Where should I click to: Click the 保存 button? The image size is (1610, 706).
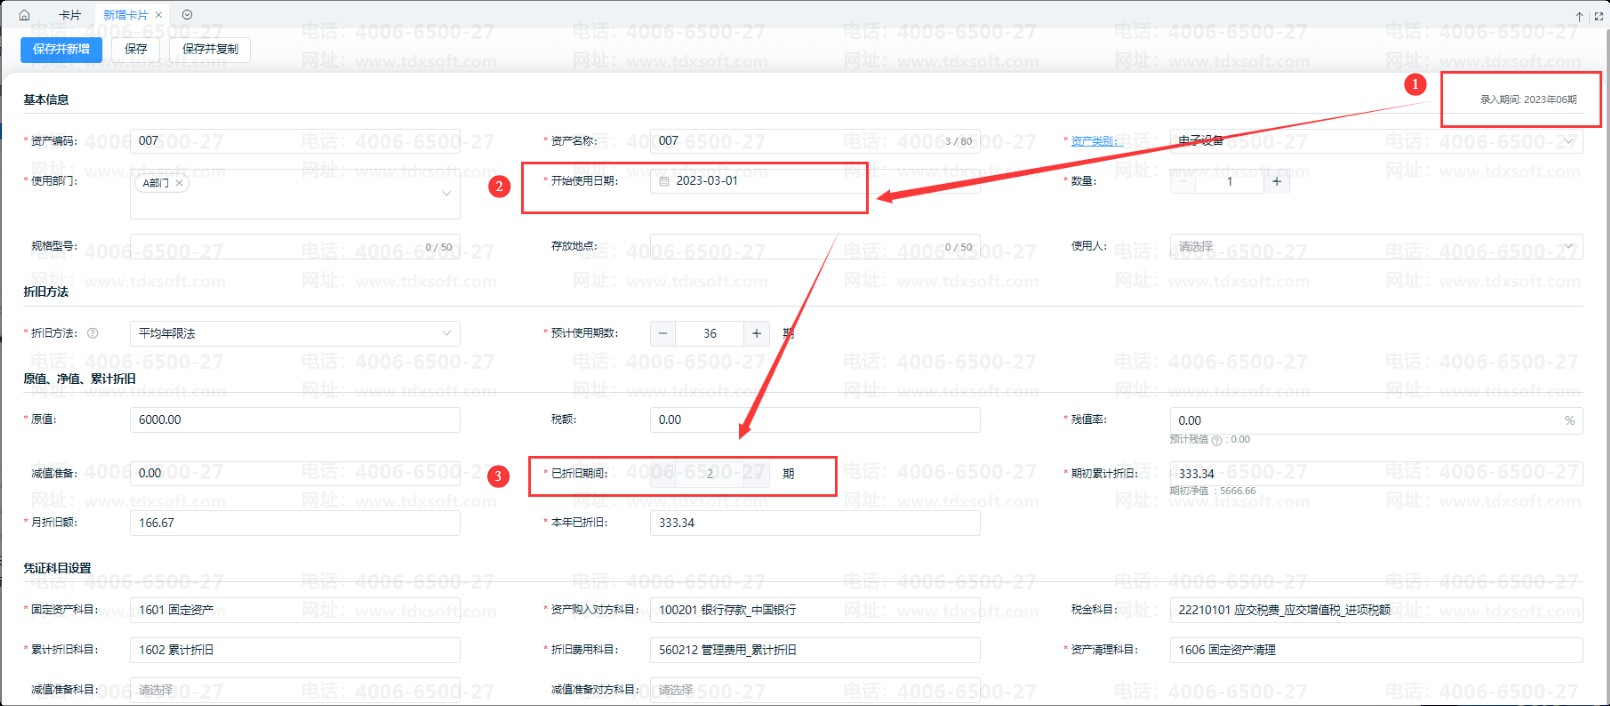pos(136,49)
